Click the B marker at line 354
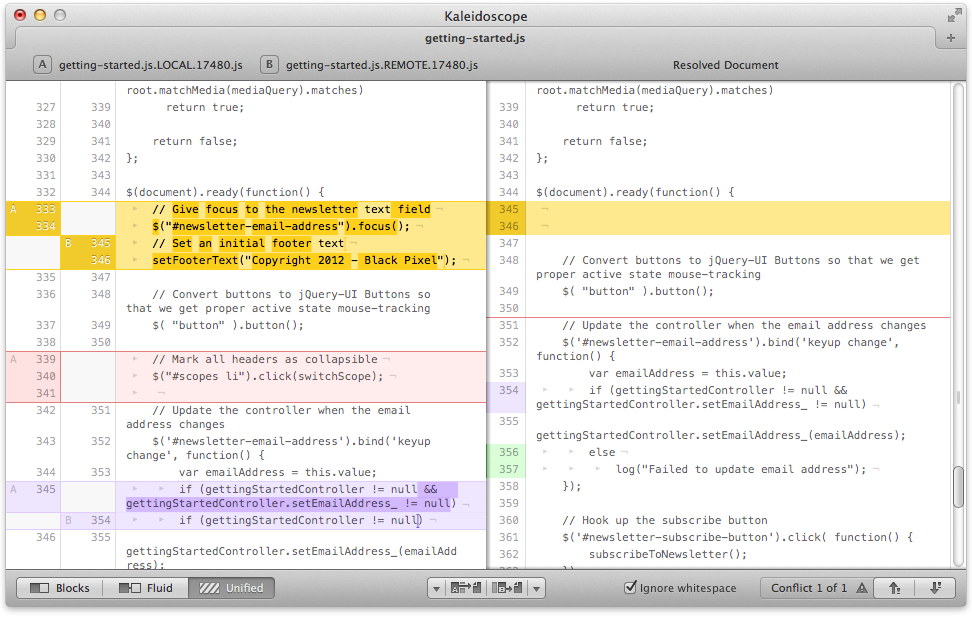 tap(68, 520)
